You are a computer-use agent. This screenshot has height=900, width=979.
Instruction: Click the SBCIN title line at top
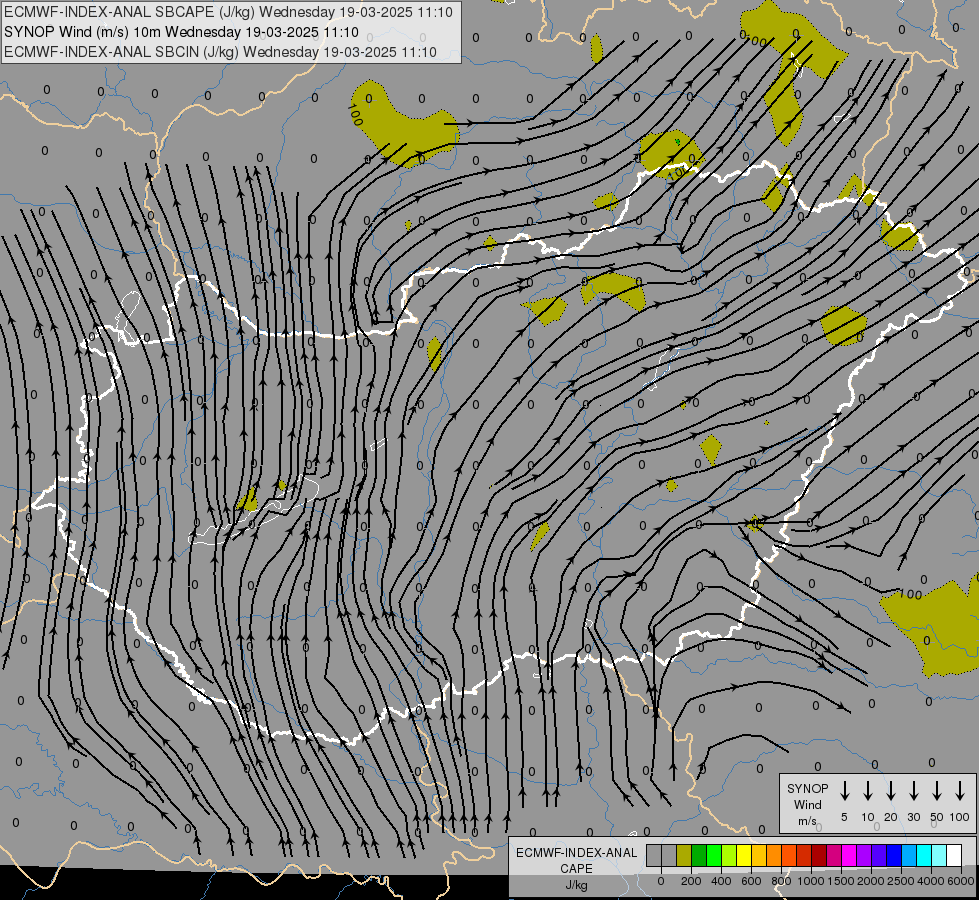(x=220, y=52)
